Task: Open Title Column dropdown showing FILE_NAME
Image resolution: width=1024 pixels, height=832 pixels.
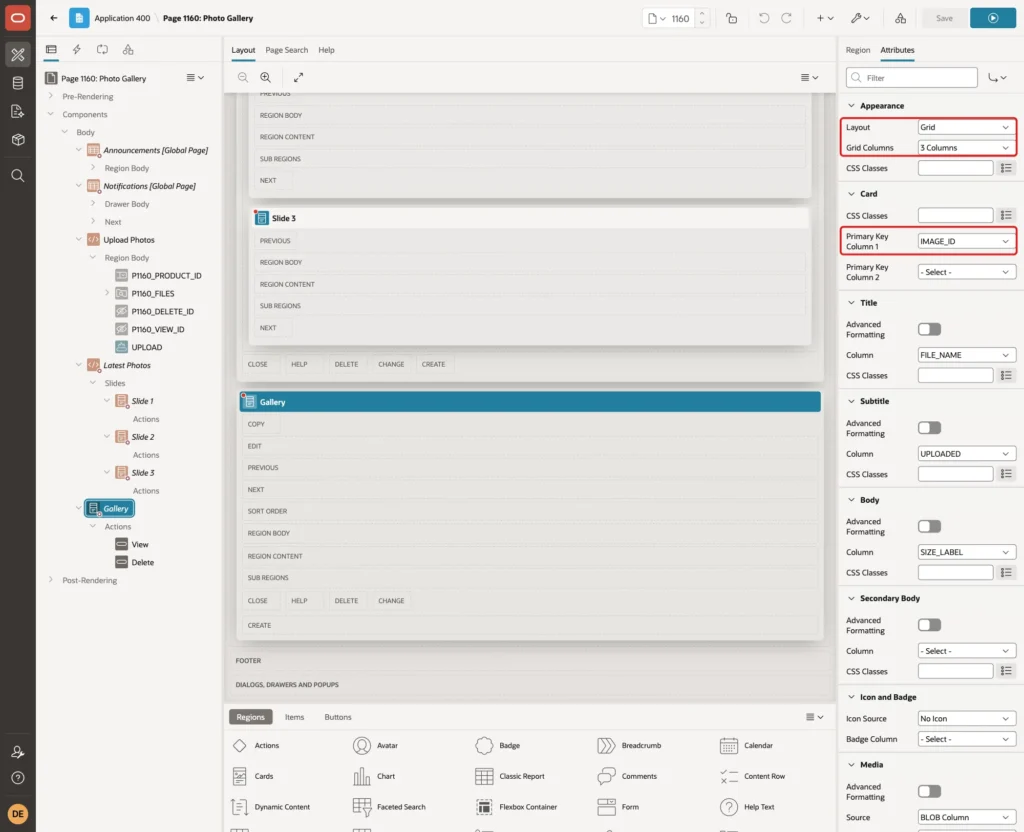Action: 966,355
